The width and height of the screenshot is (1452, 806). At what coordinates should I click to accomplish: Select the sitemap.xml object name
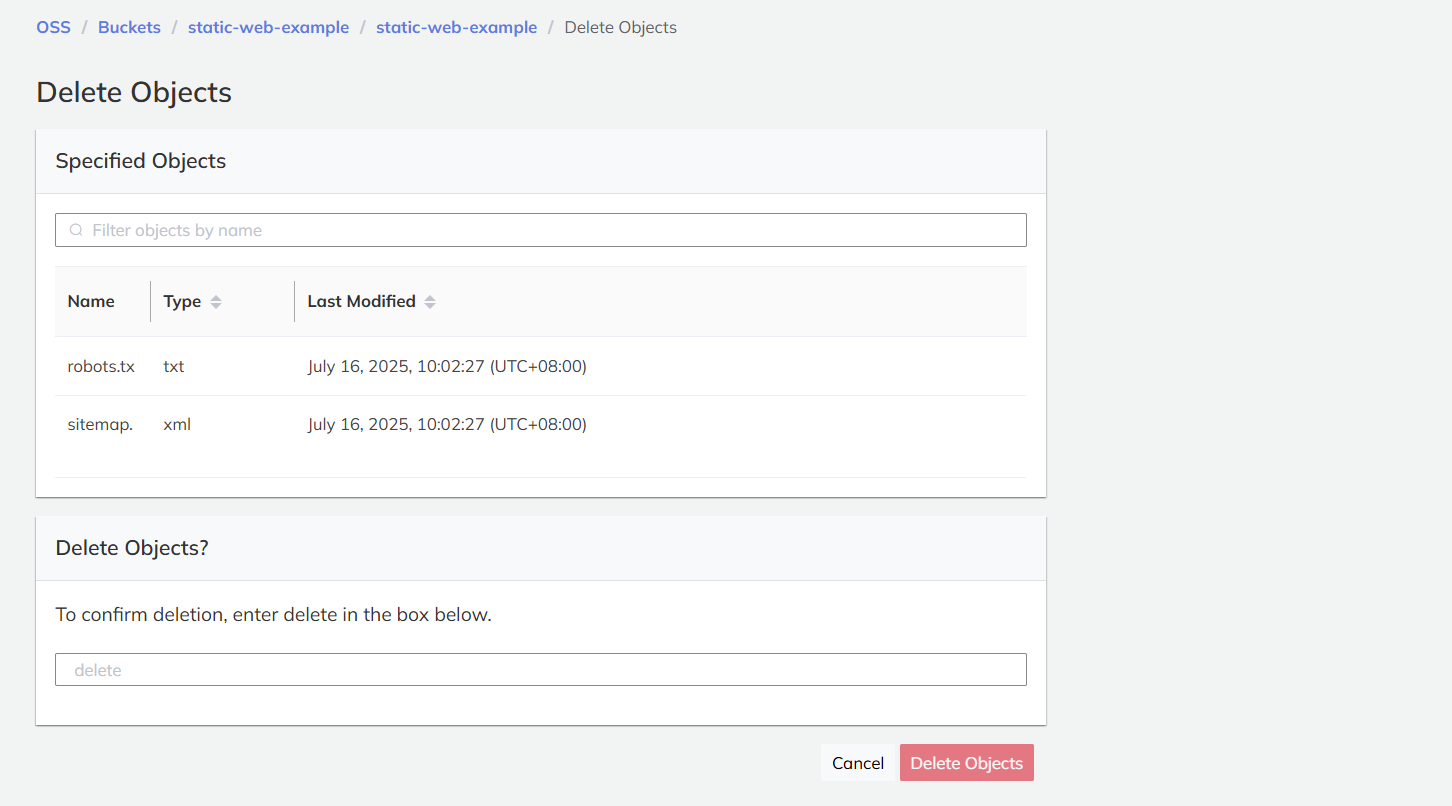pos(100,425)
